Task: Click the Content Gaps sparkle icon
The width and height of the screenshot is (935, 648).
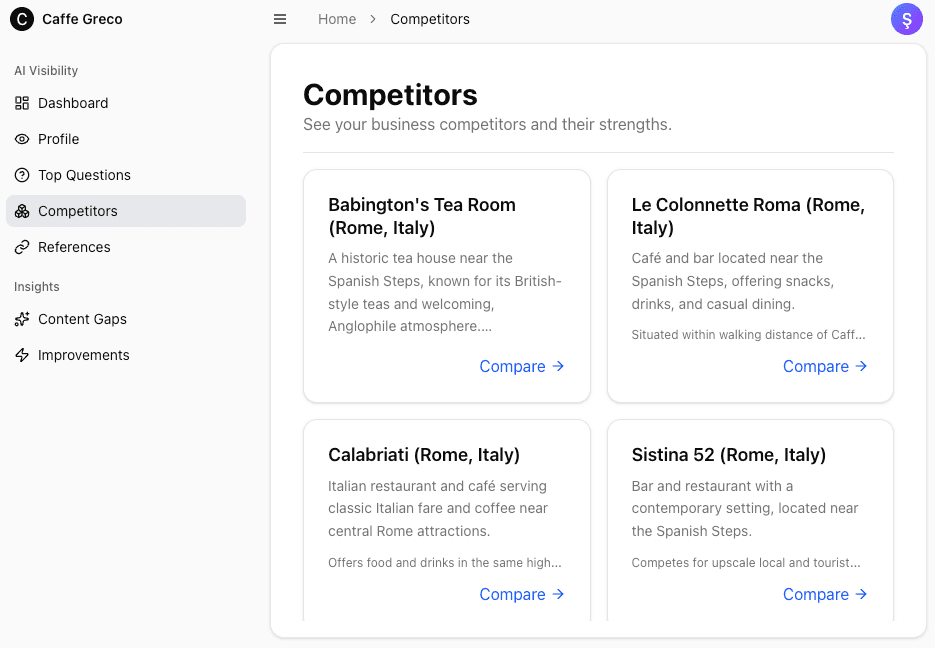Action: click(22, 319)
